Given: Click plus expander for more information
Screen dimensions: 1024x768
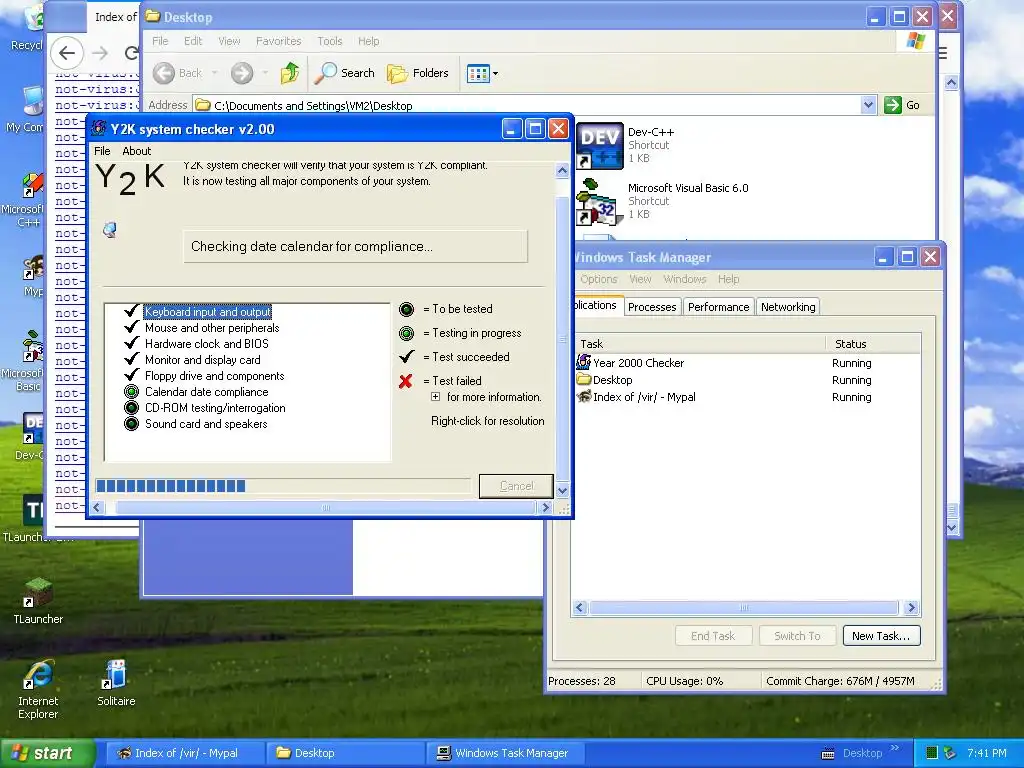Looking at the screenshot, I should click(436, 396).
